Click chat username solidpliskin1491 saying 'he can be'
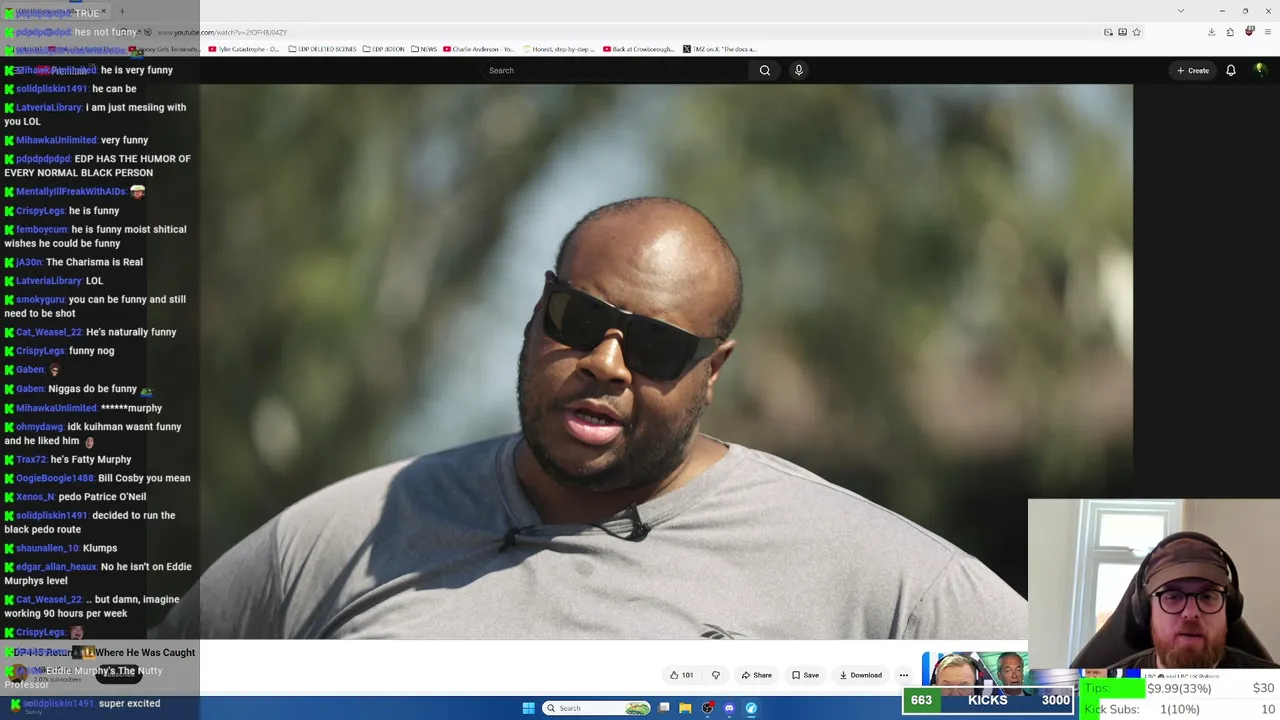This screenshot has height=720, width=1280. click(x=52, y=89)
